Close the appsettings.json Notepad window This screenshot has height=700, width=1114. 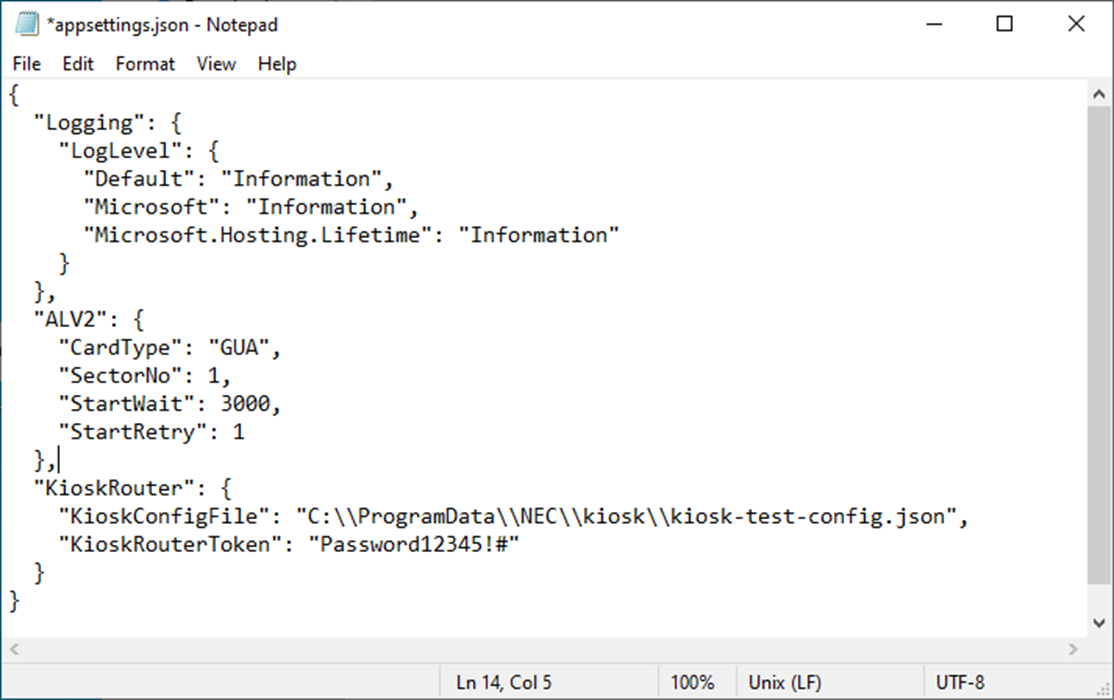click(x=1076, y=24)
